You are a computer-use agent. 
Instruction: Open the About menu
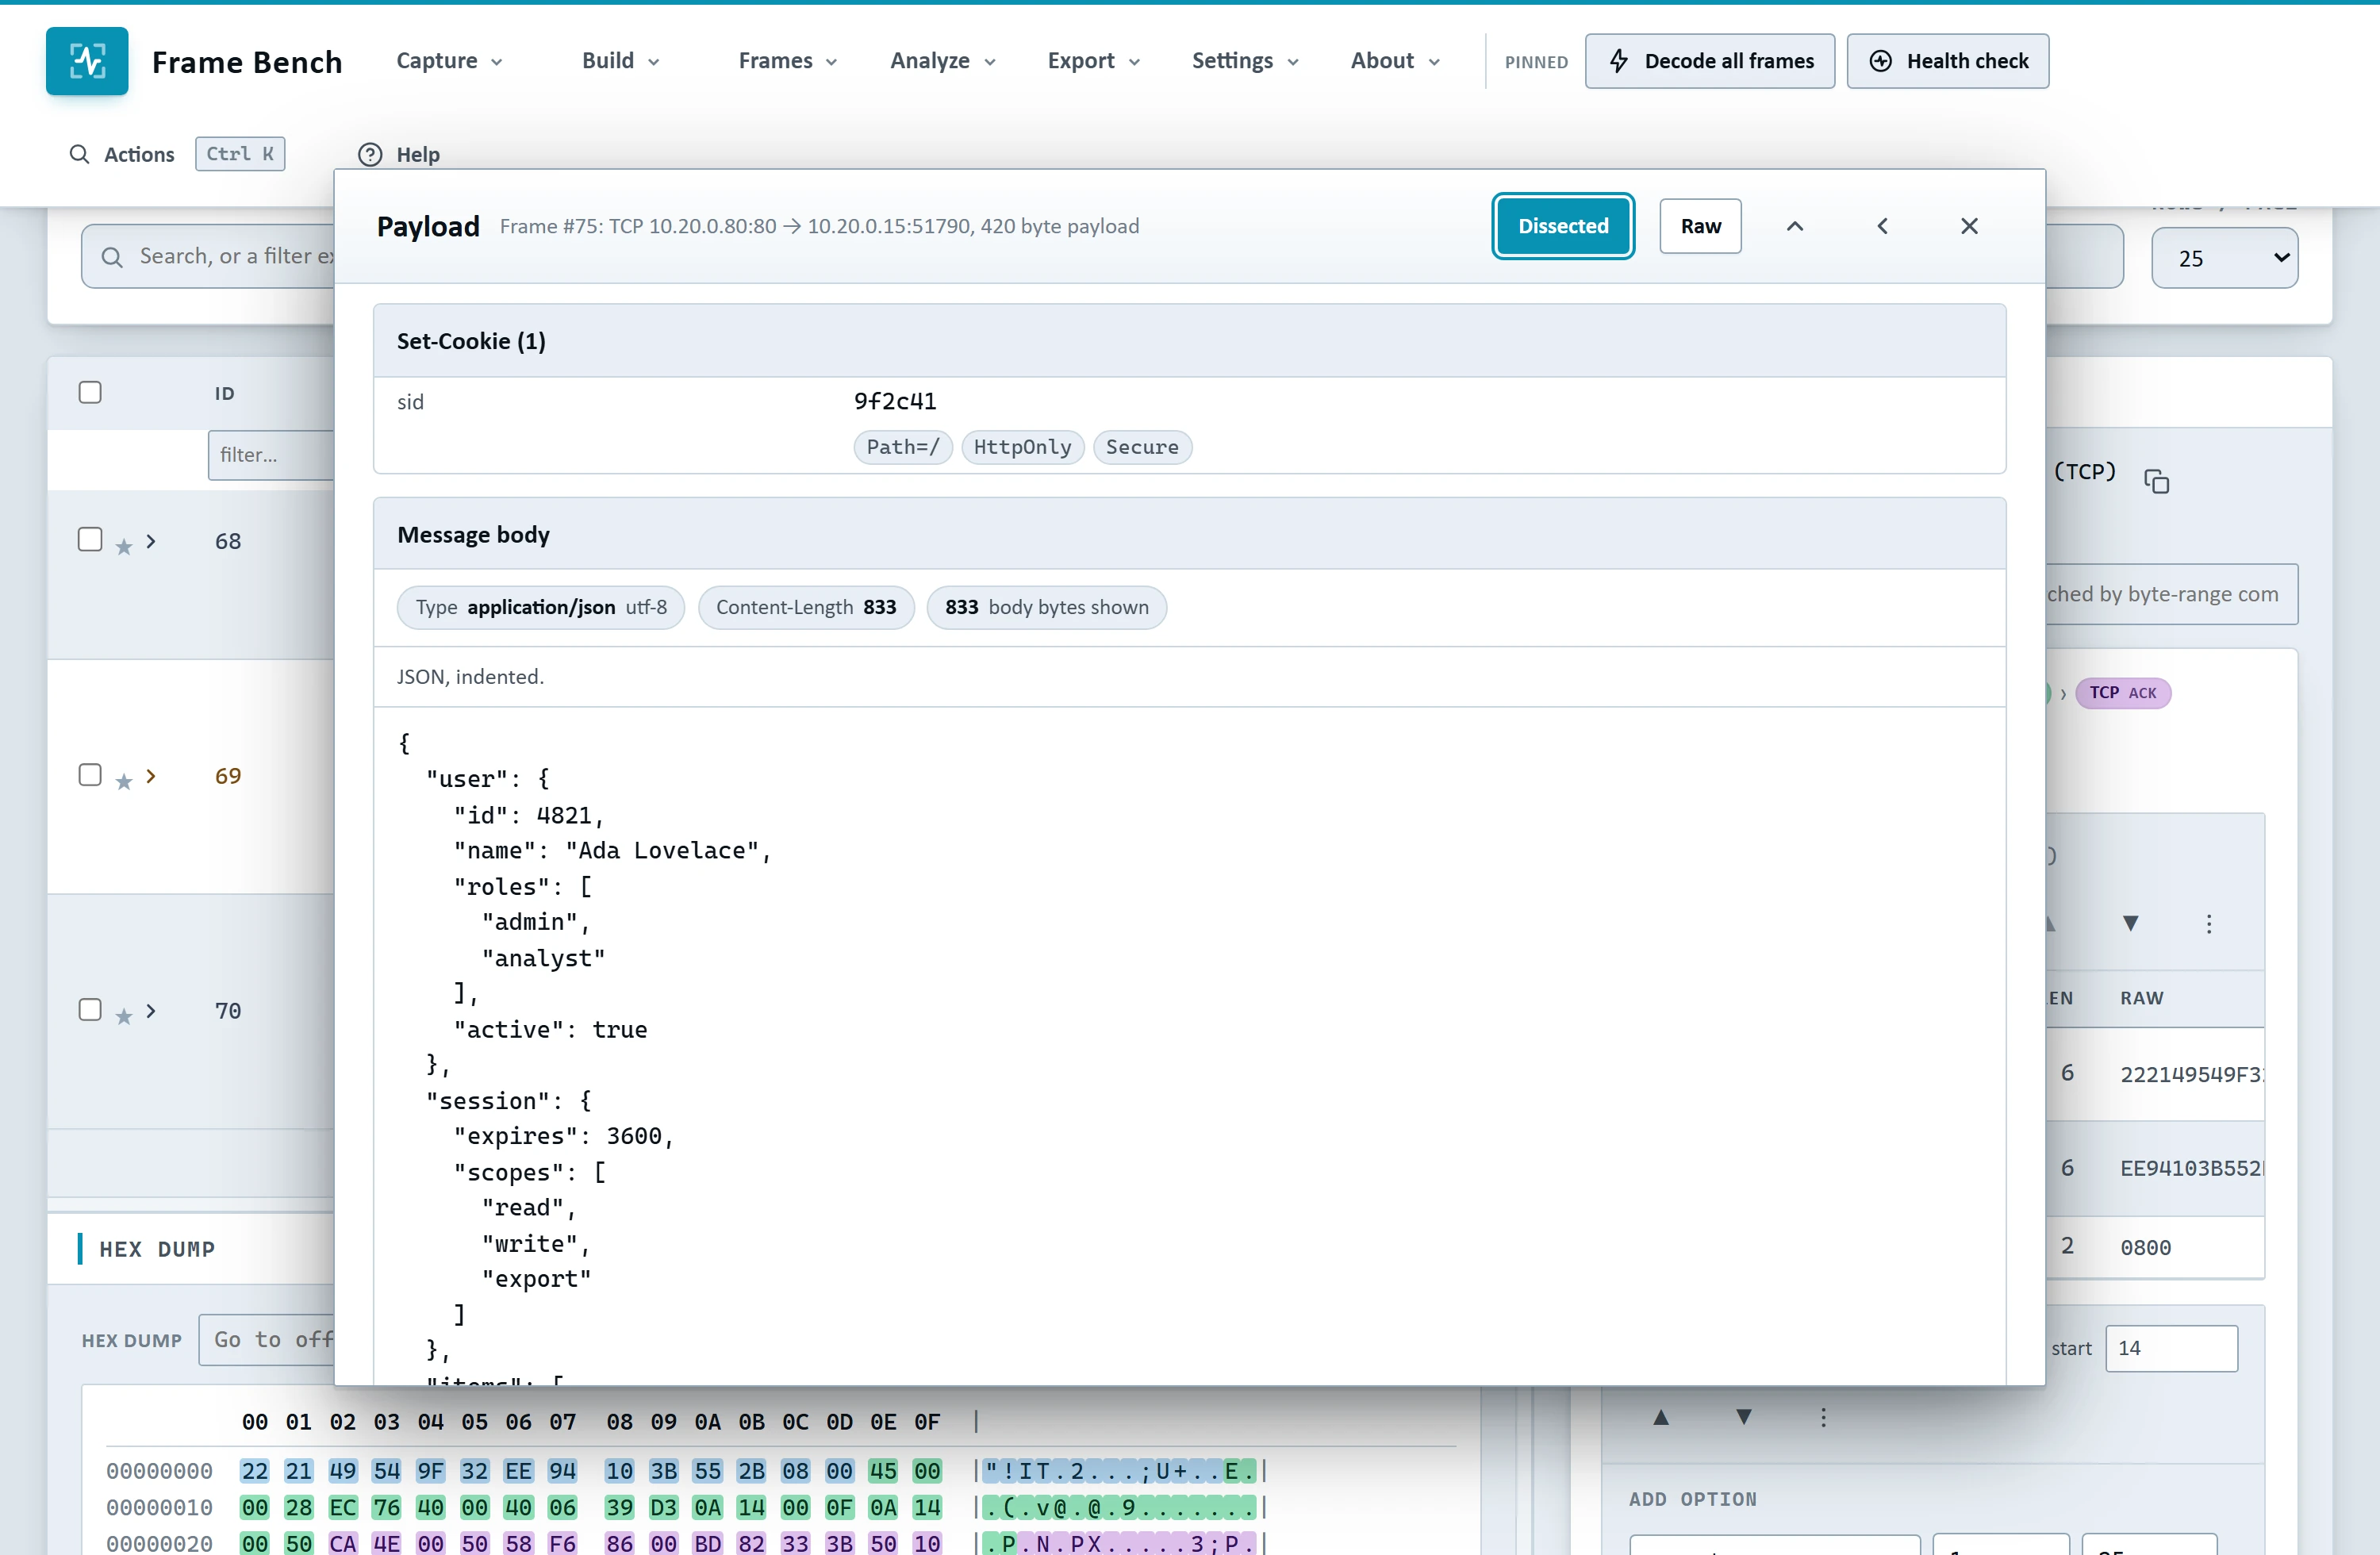tap(1395, 61)
